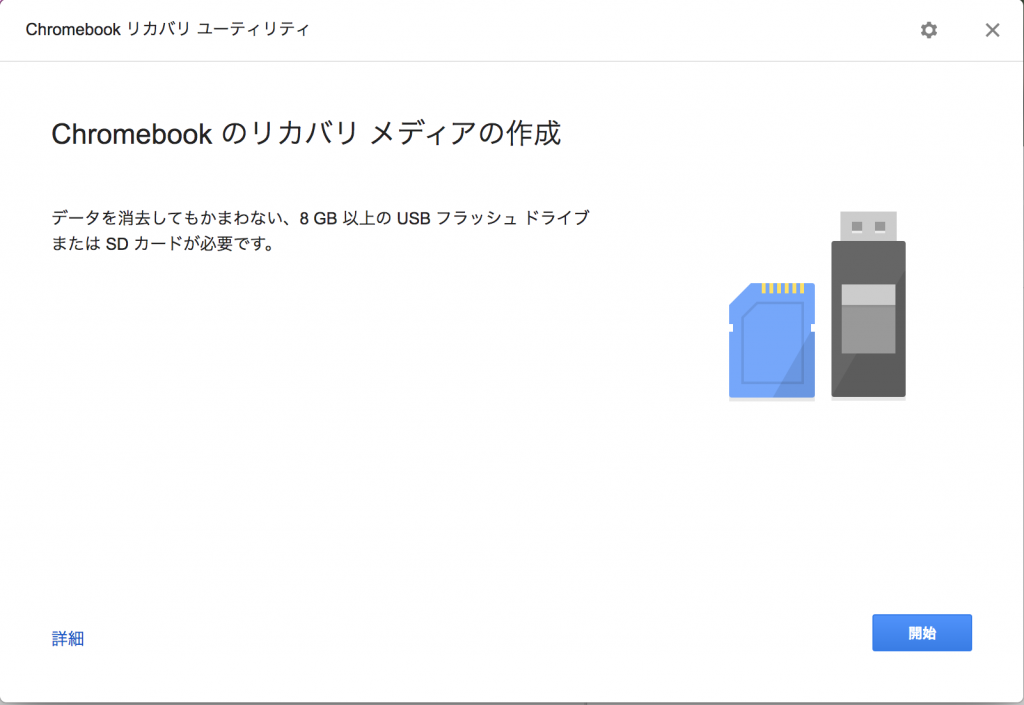1024x705 pixels.
Task: Click the heading Chromebook のリカバリ メディアの作成
Action: 306,134
